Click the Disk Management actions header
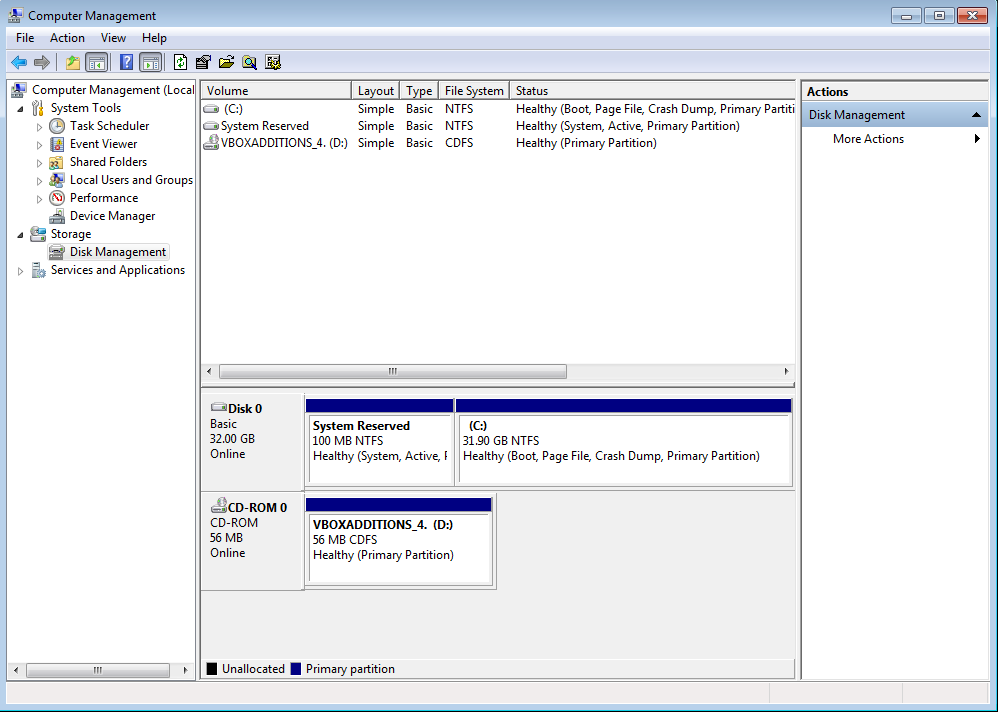Image resolution: width=998 pixels, height=712 pixels. (x=894, y=115)
